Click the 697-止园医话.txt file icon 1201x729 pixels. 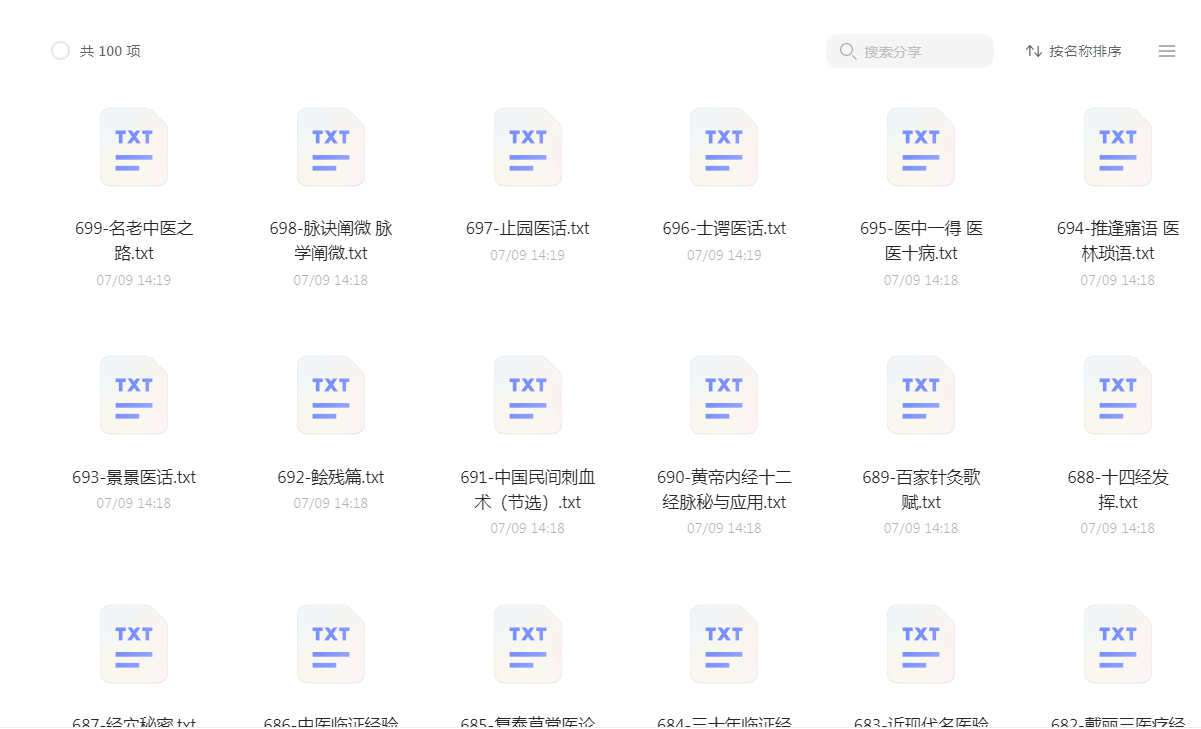(527, 147)
